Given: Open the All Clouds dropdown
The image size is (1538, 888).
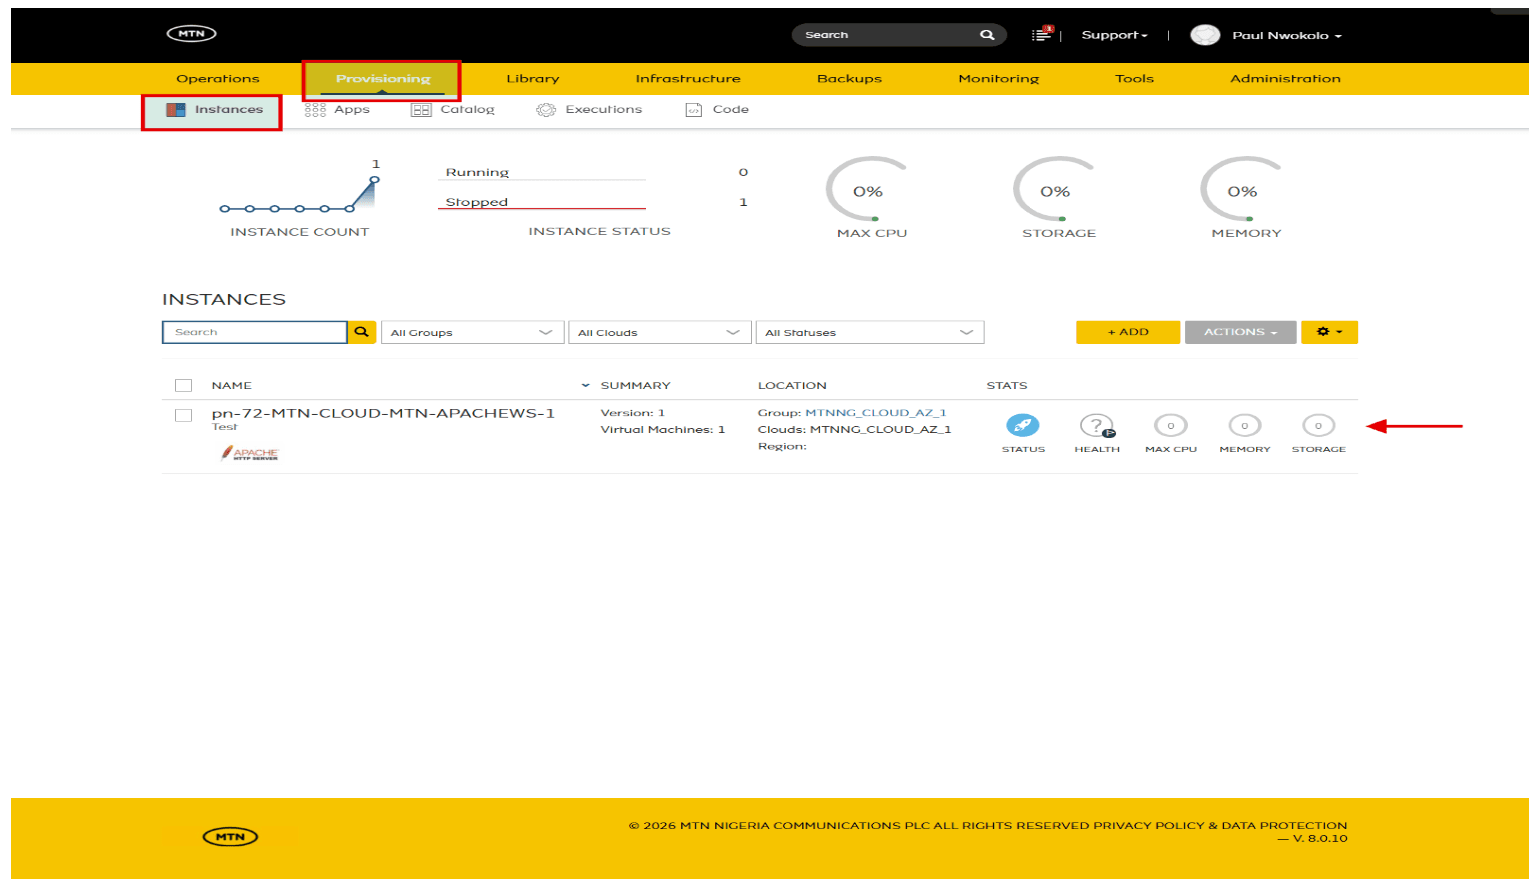Looking at the screenshot, I should [659, 332].
